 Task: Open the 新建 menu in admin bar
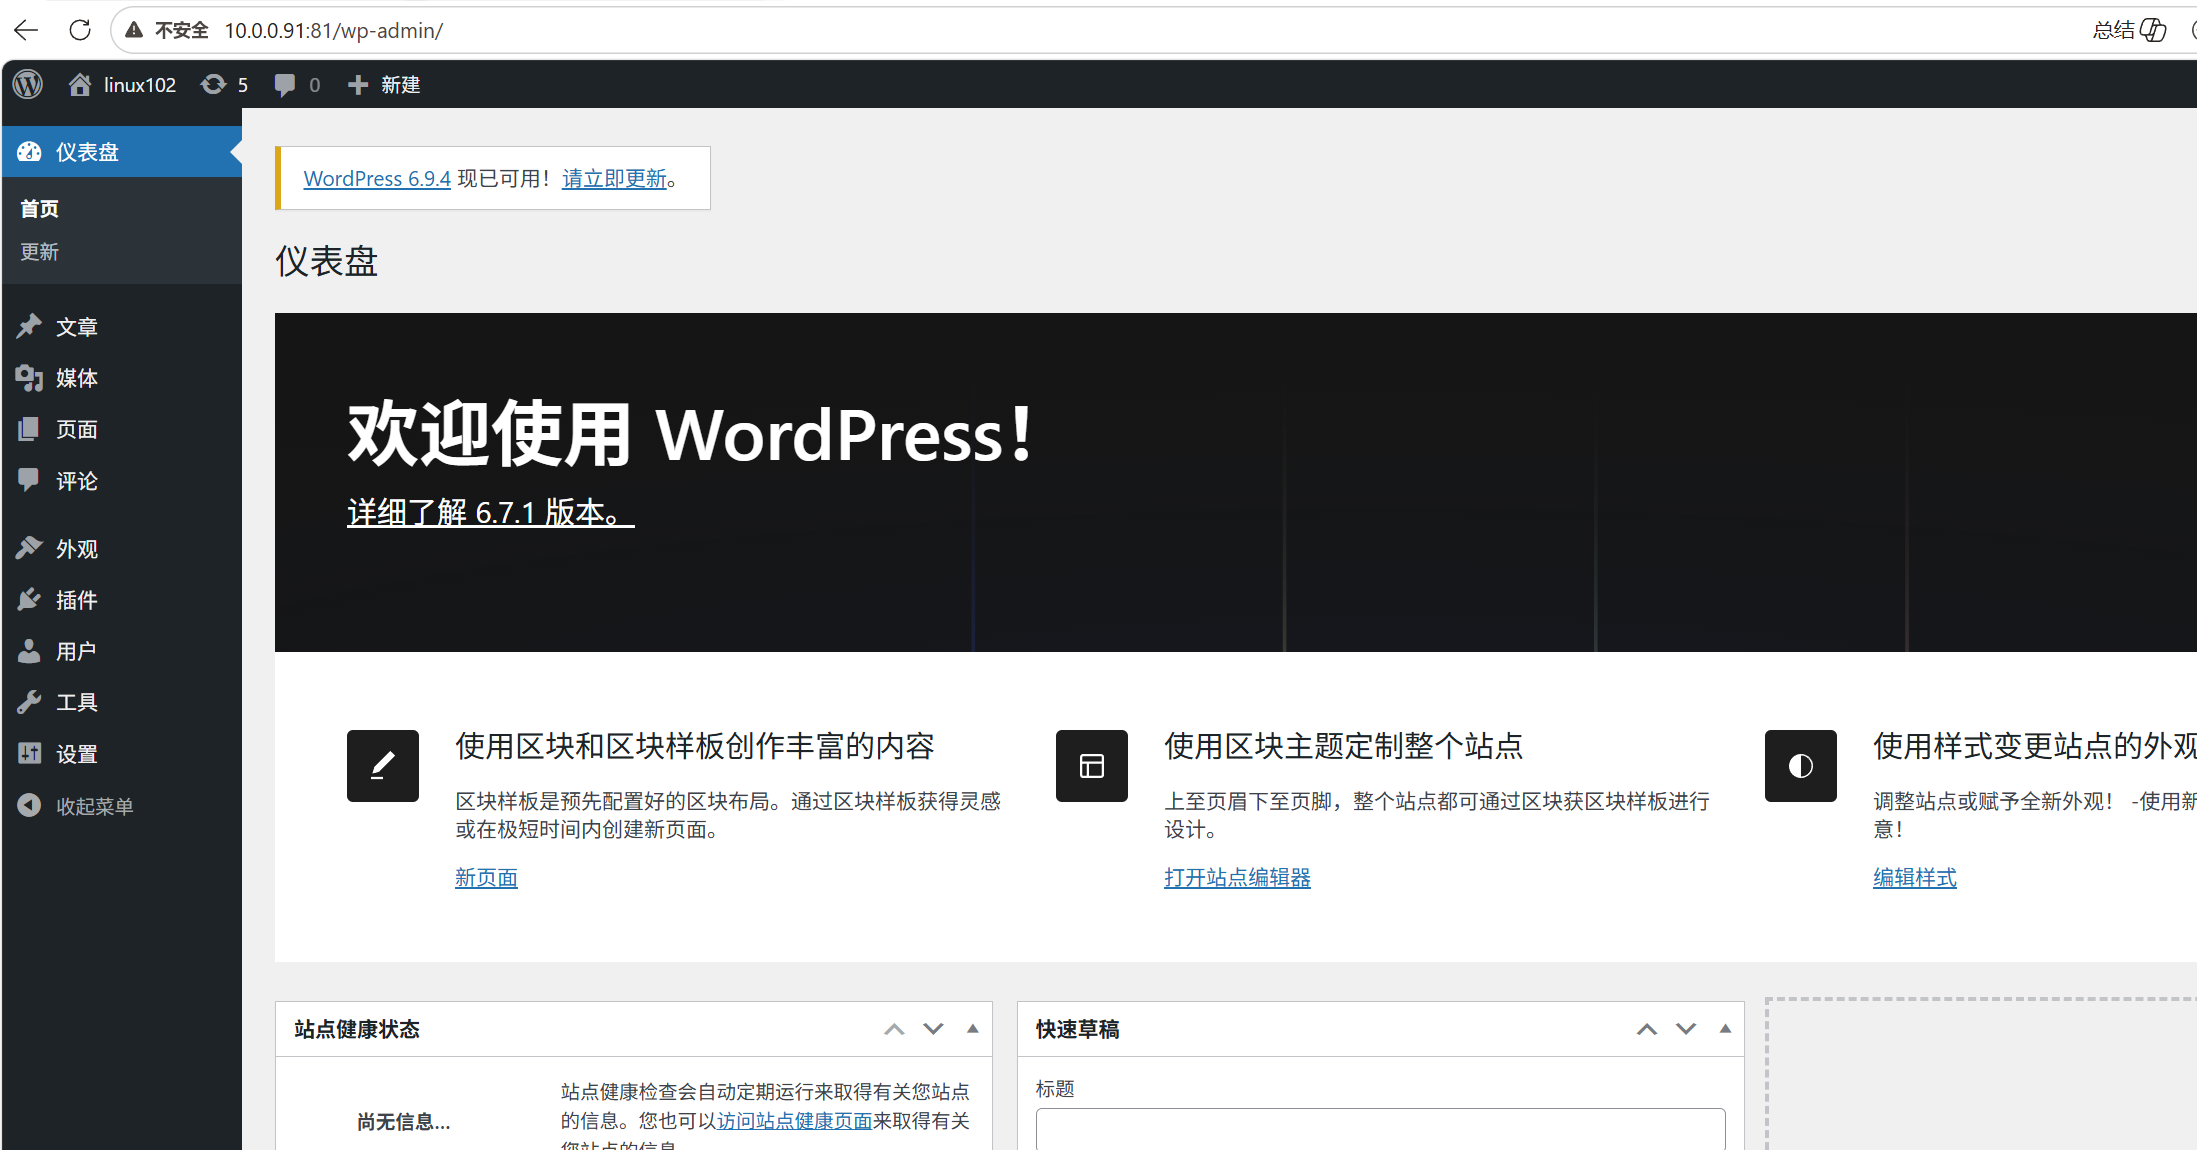384,85
